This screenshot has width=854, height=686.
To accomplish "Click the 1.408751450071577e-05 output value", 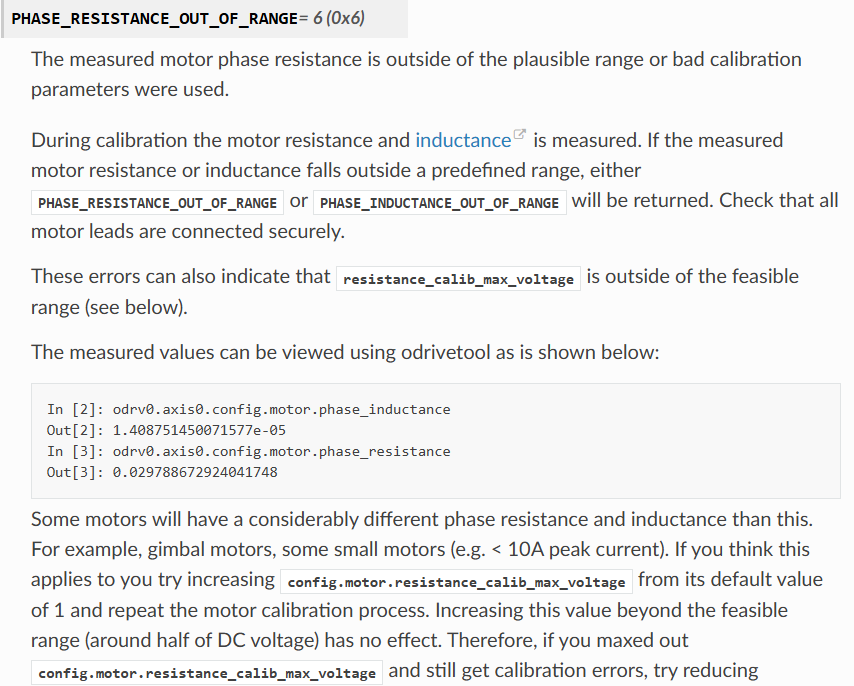I will pos(199,430).
